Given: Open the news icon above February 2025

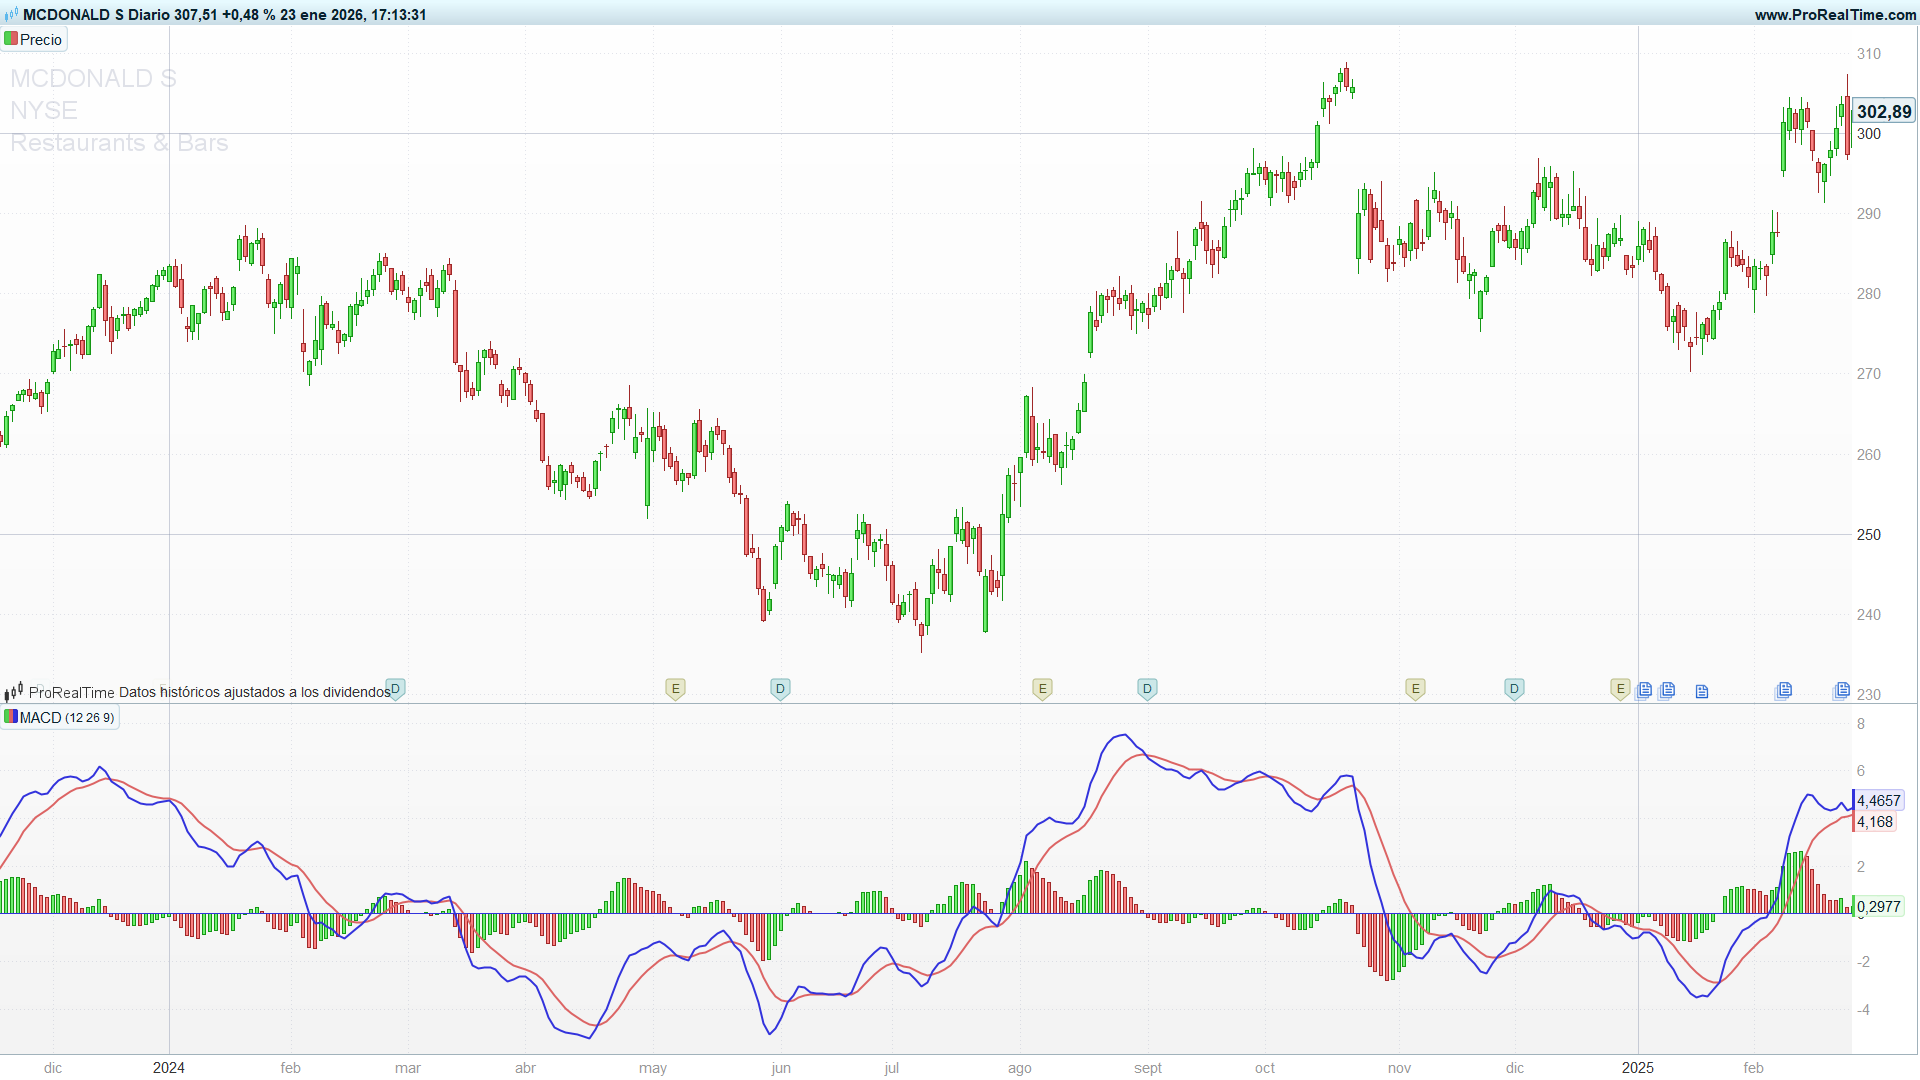Looking at the screenshot, I should tap(1784, 690).
